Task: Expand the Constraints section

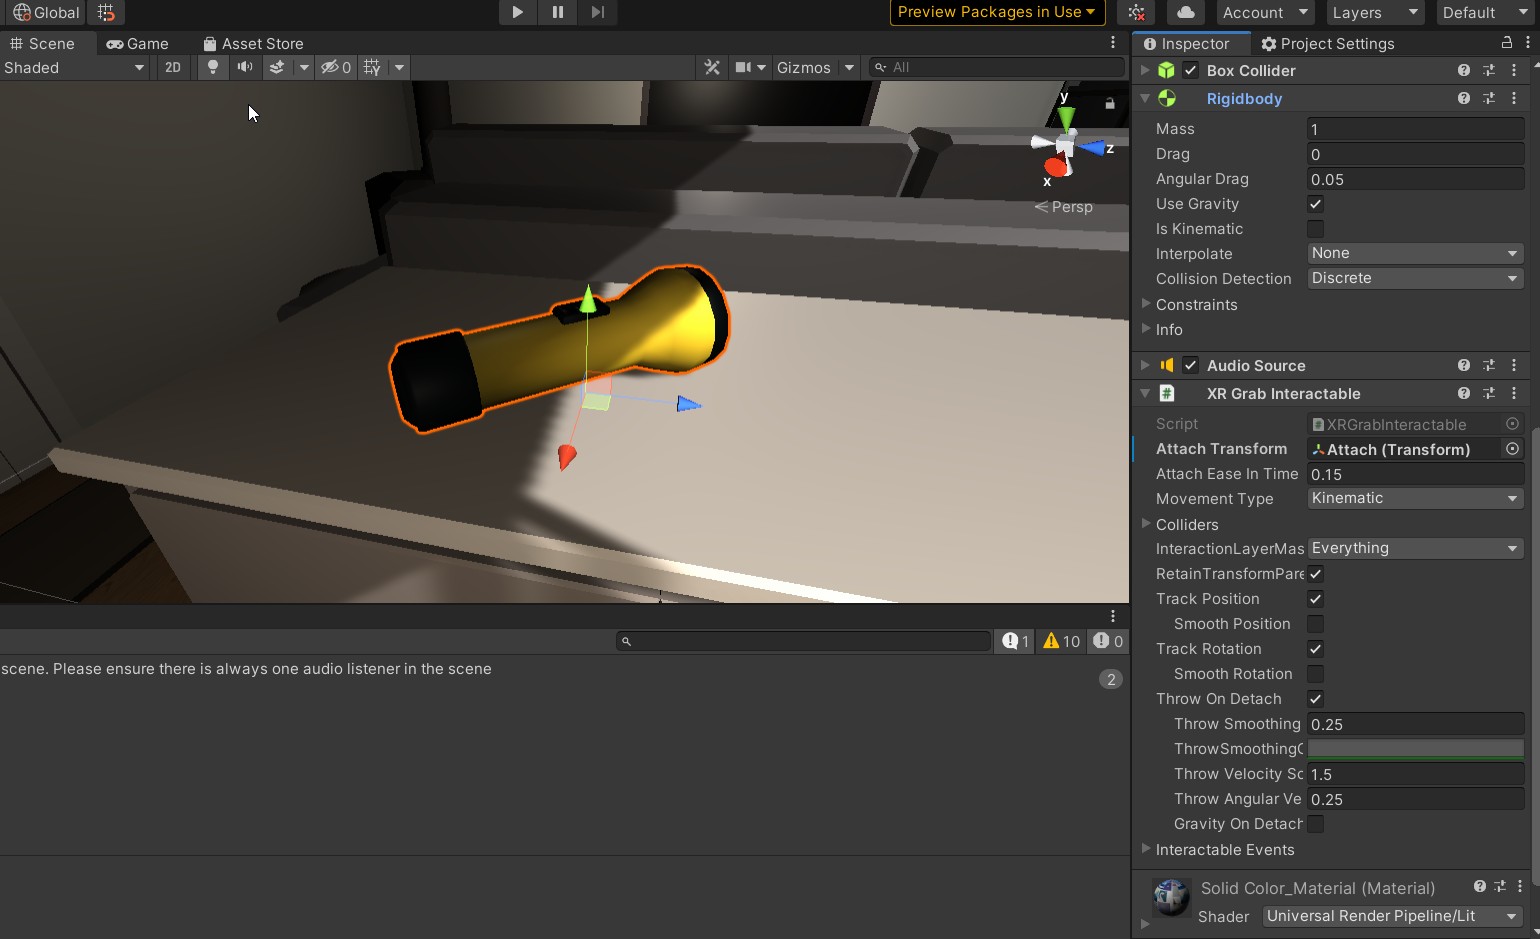Action: (x=1196, y=304)
